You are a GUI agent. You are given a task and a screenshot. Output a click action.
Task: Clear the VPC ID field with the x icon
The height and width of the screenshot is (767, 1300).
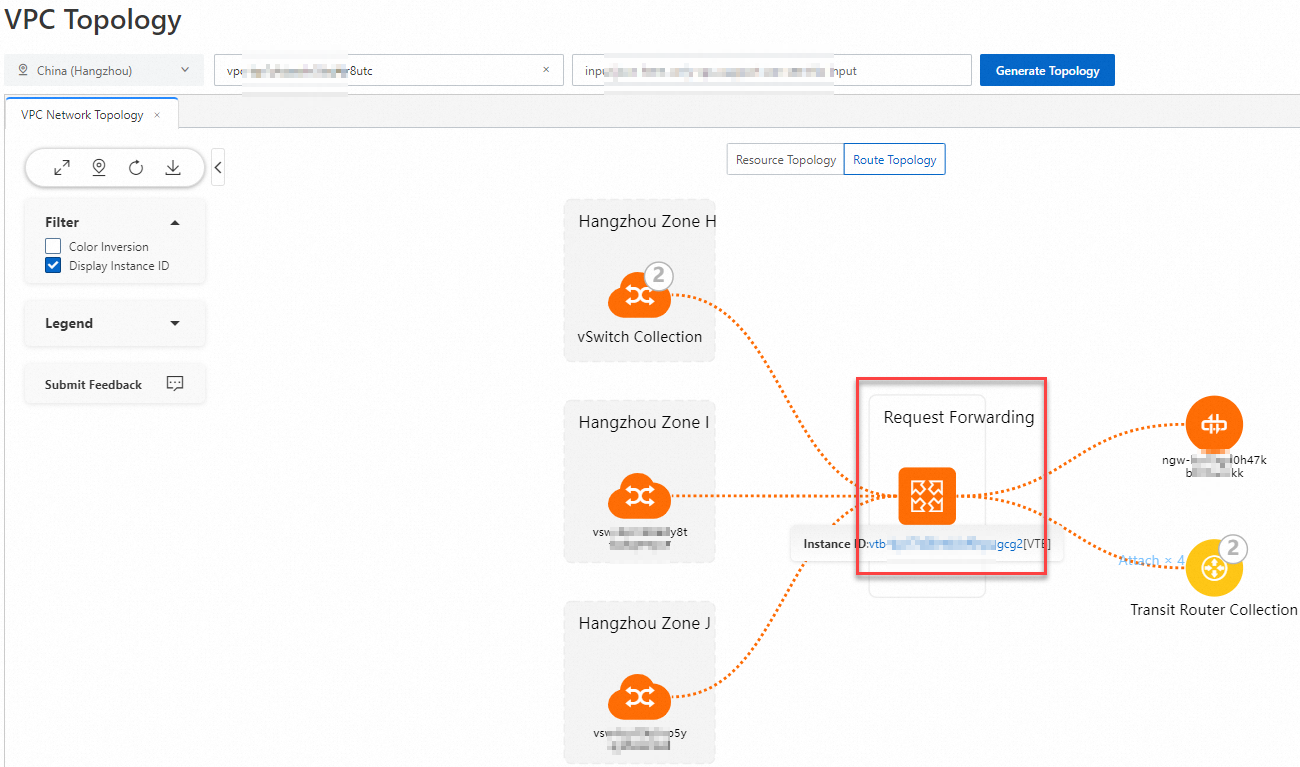click(546, 70)
